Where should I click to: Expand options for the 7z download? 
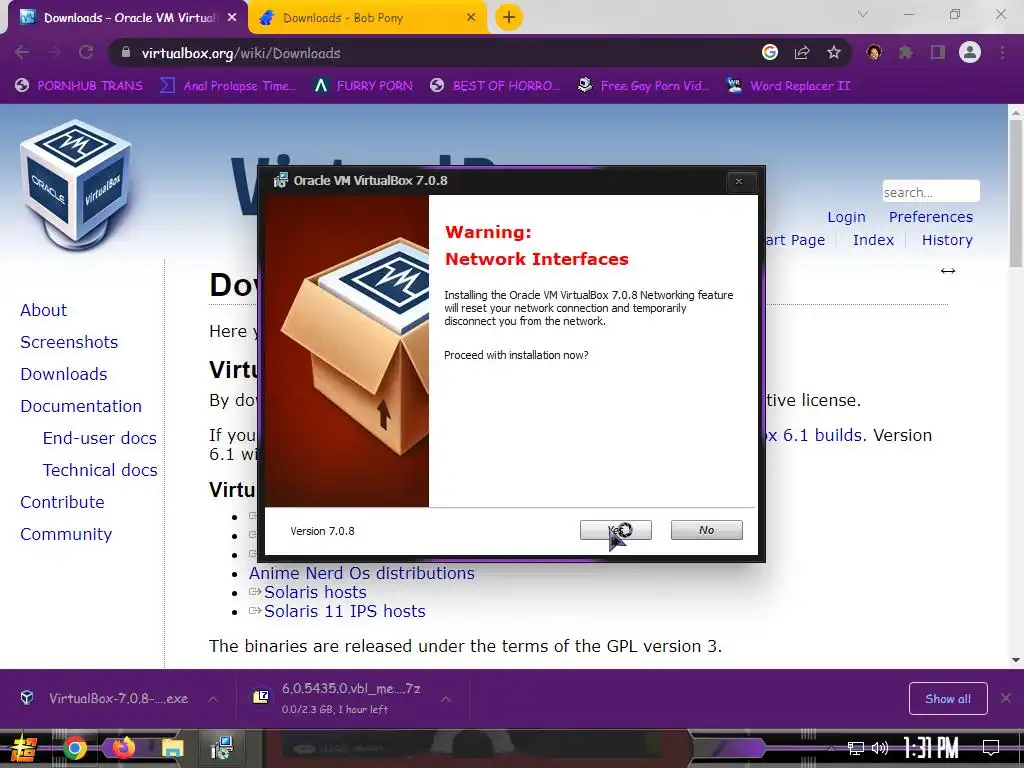tap(446, 699)
